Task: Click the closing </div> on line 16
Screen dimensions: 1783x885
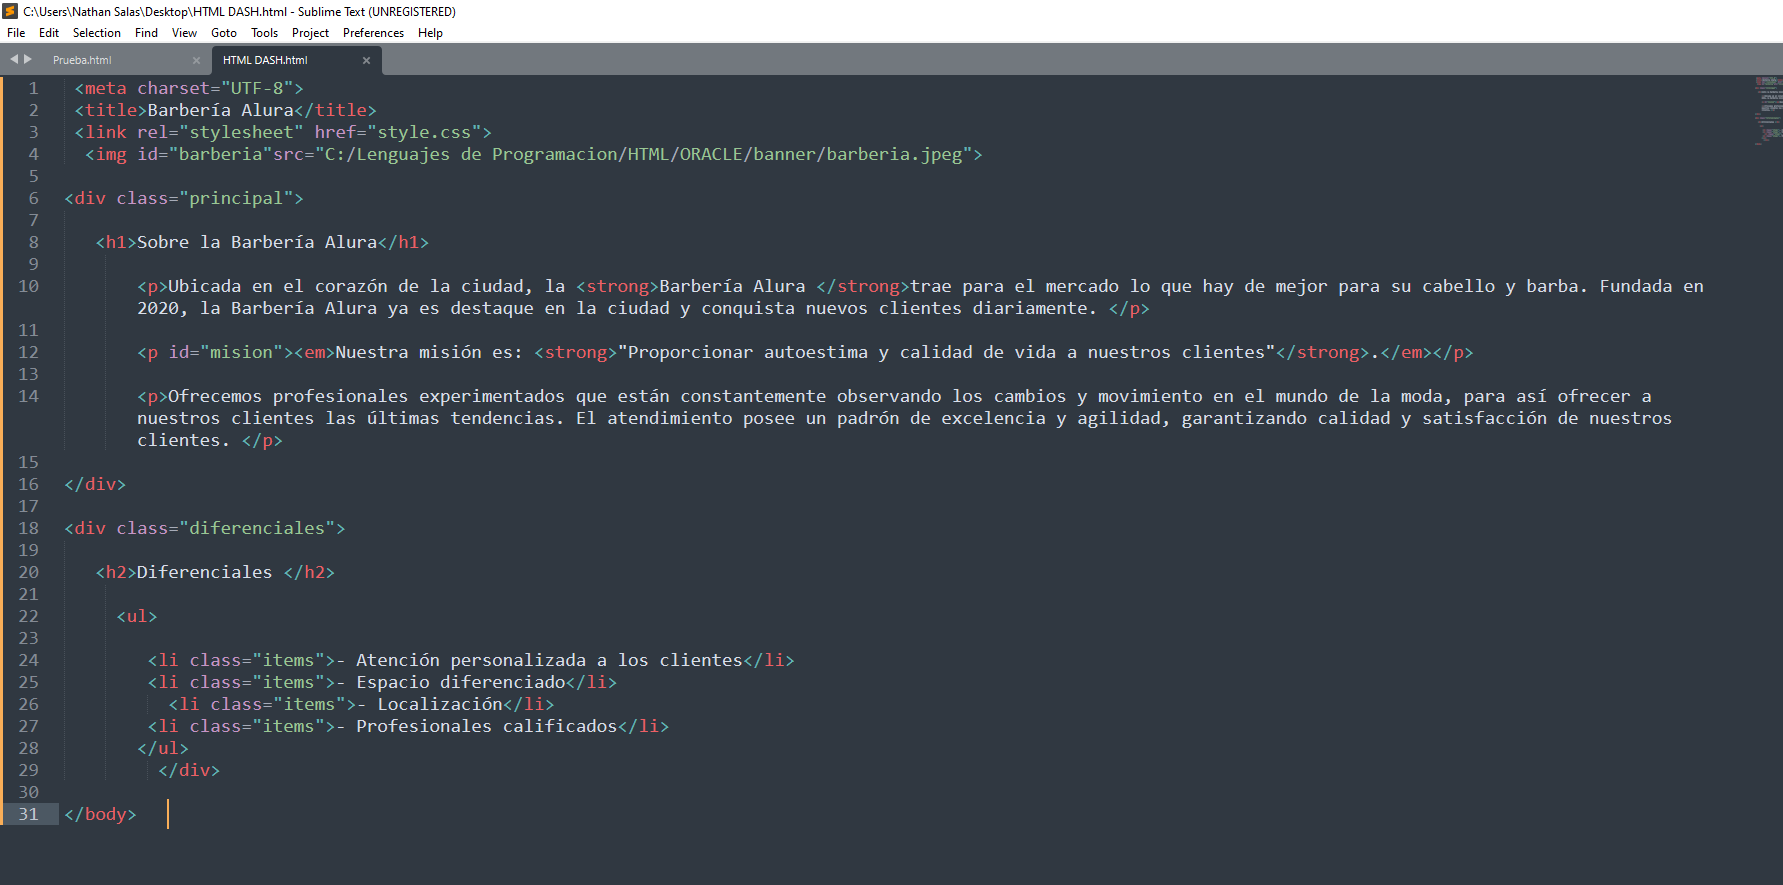Action: tap(95, 484)
